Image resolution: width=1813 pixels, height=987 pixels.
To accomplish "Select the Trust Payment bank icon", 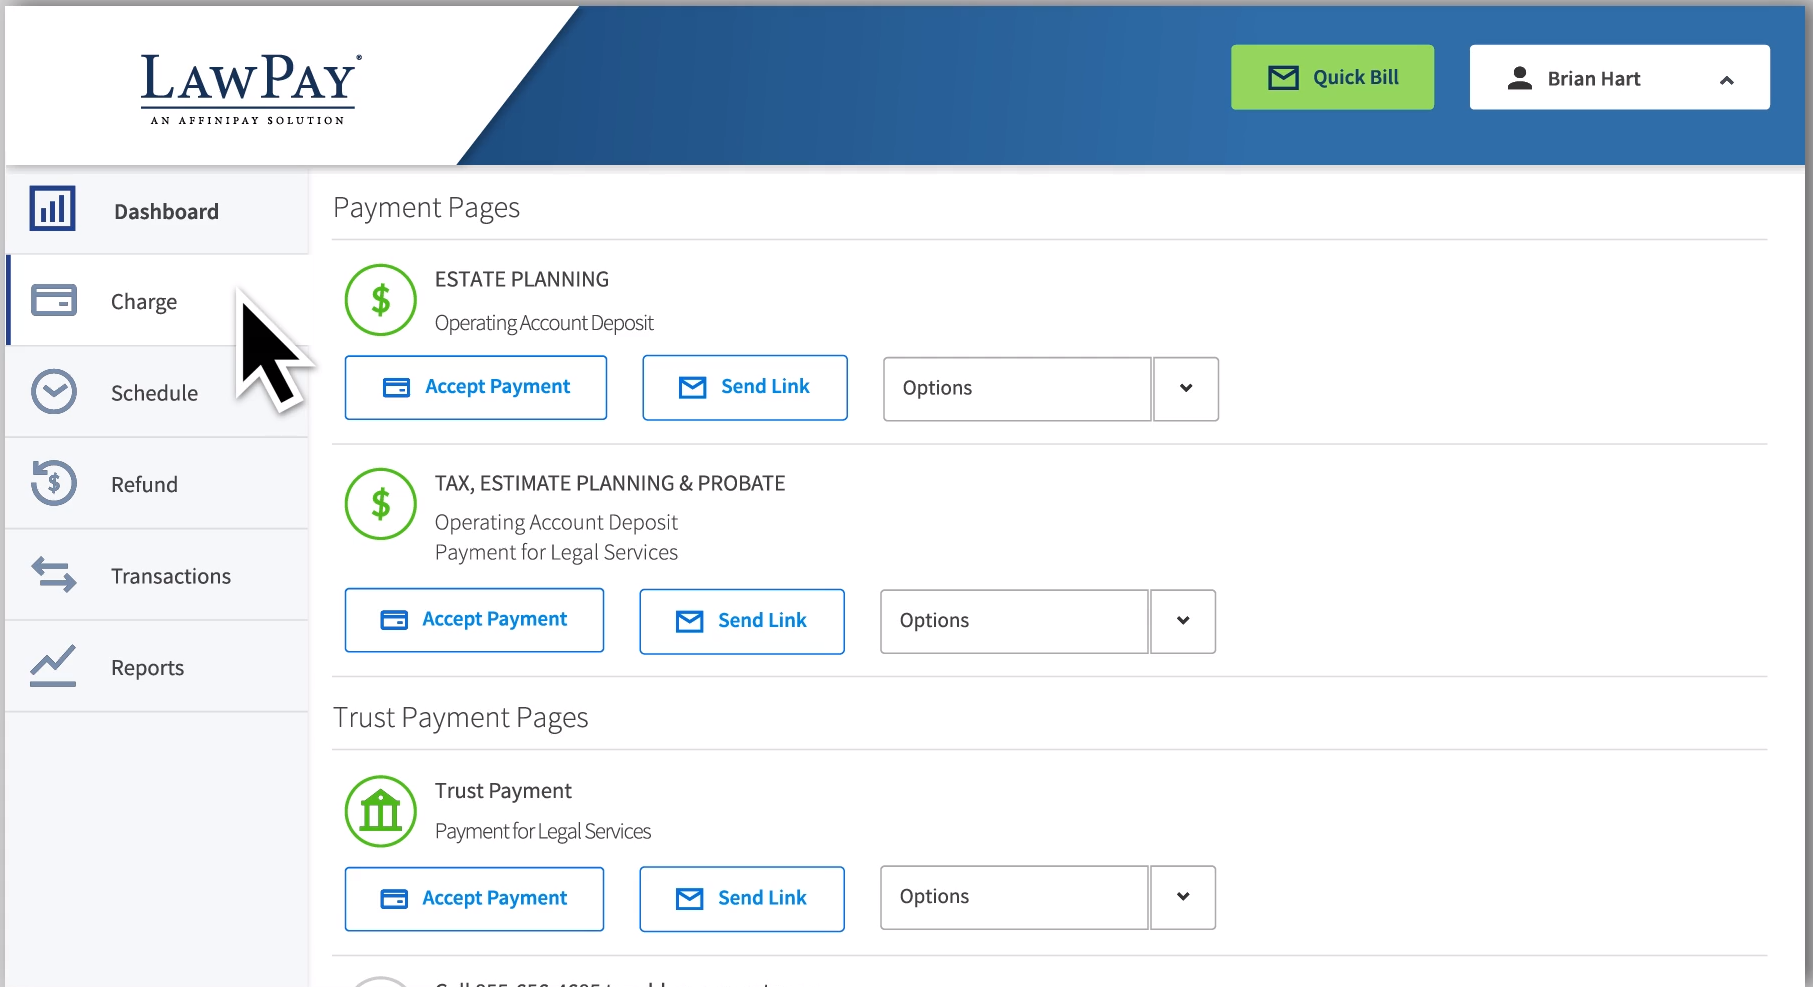I will (380, 811).
